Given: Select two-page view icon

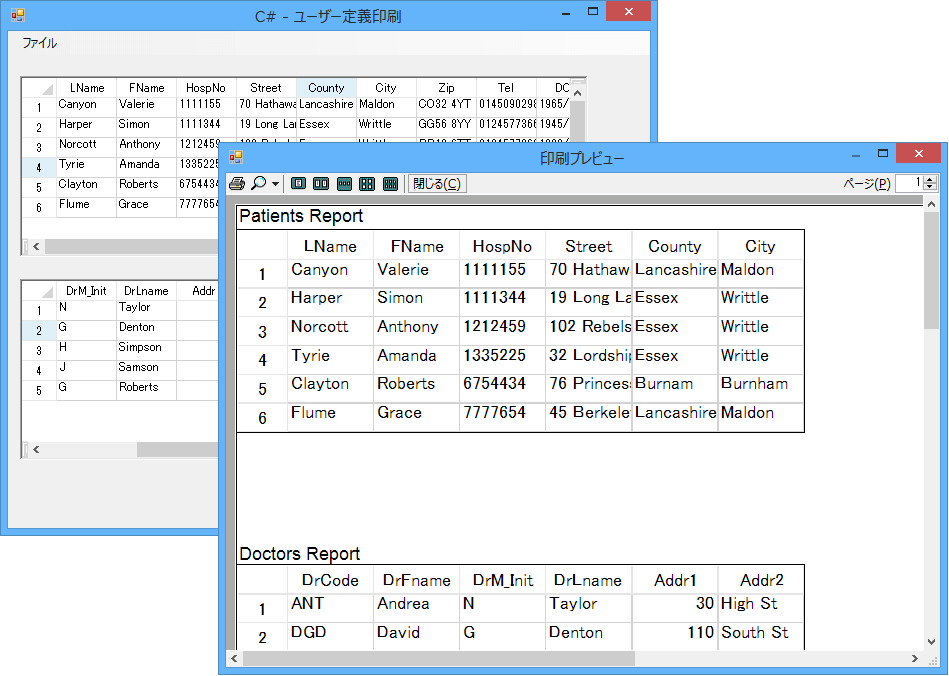Looking at the screenshot, I should click(321, 183).
